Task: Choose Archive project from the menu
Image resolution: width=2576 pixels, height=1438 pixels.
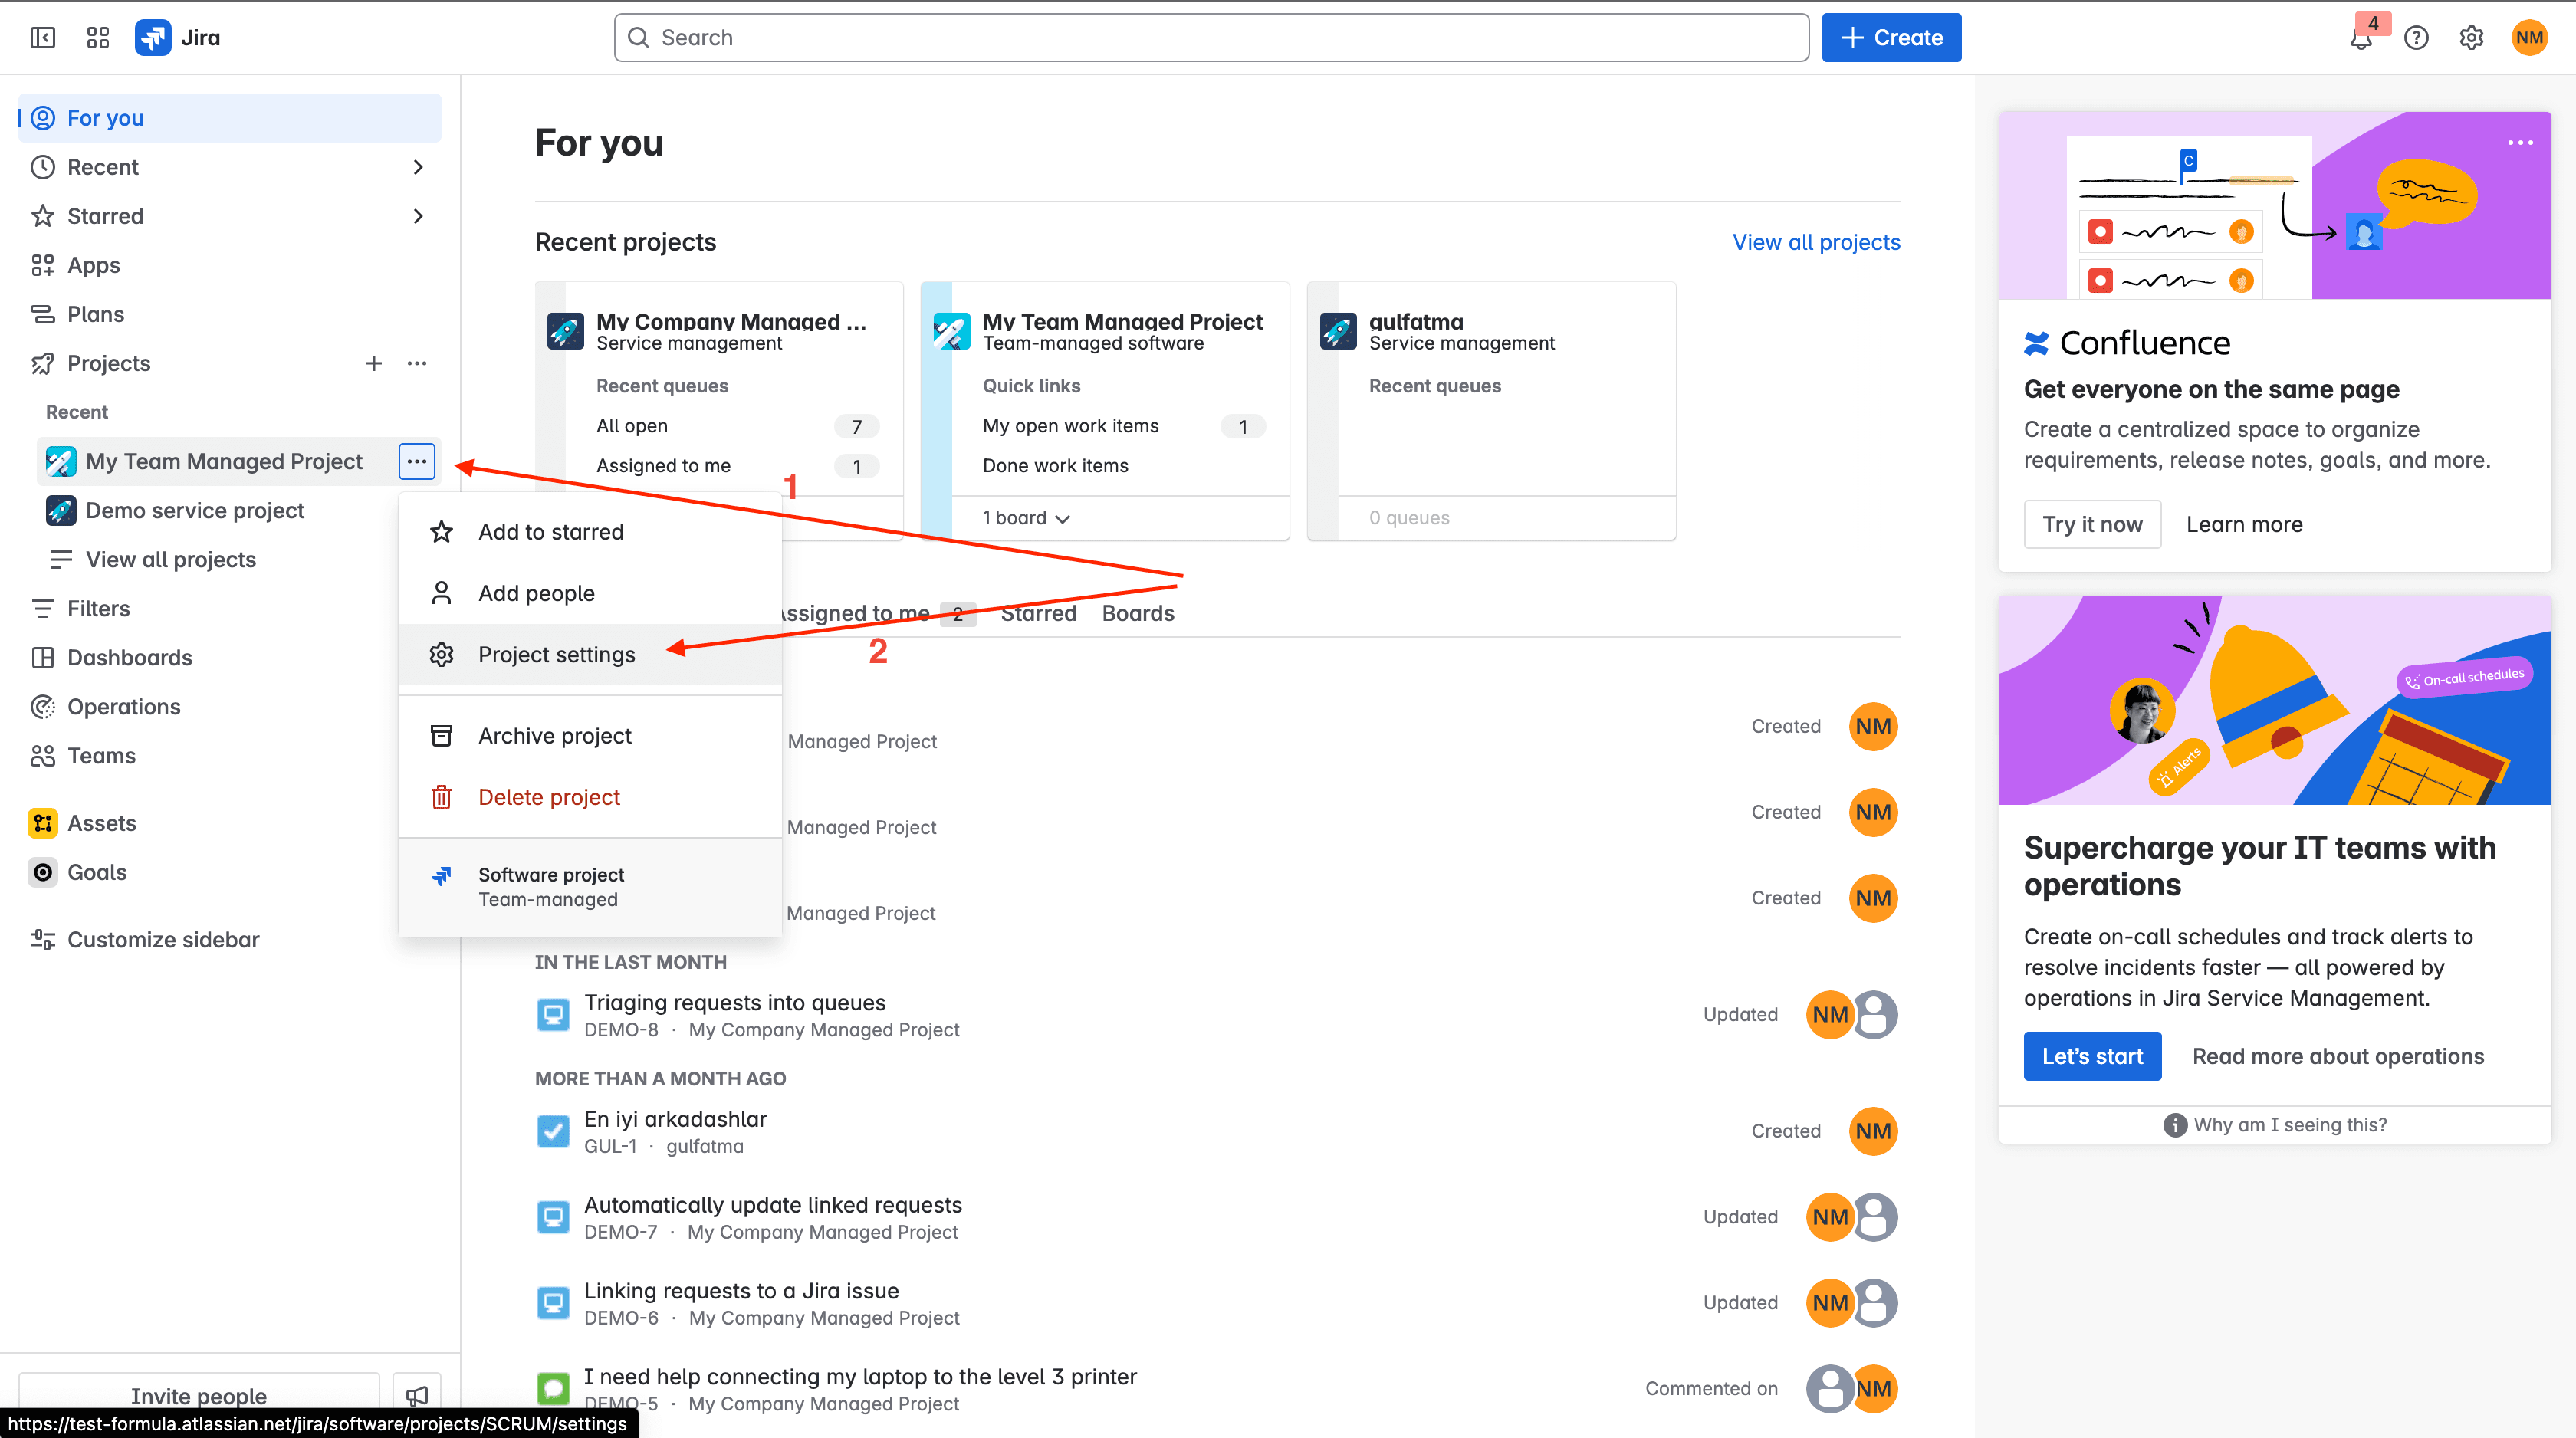Action: (x=590, y=736)
